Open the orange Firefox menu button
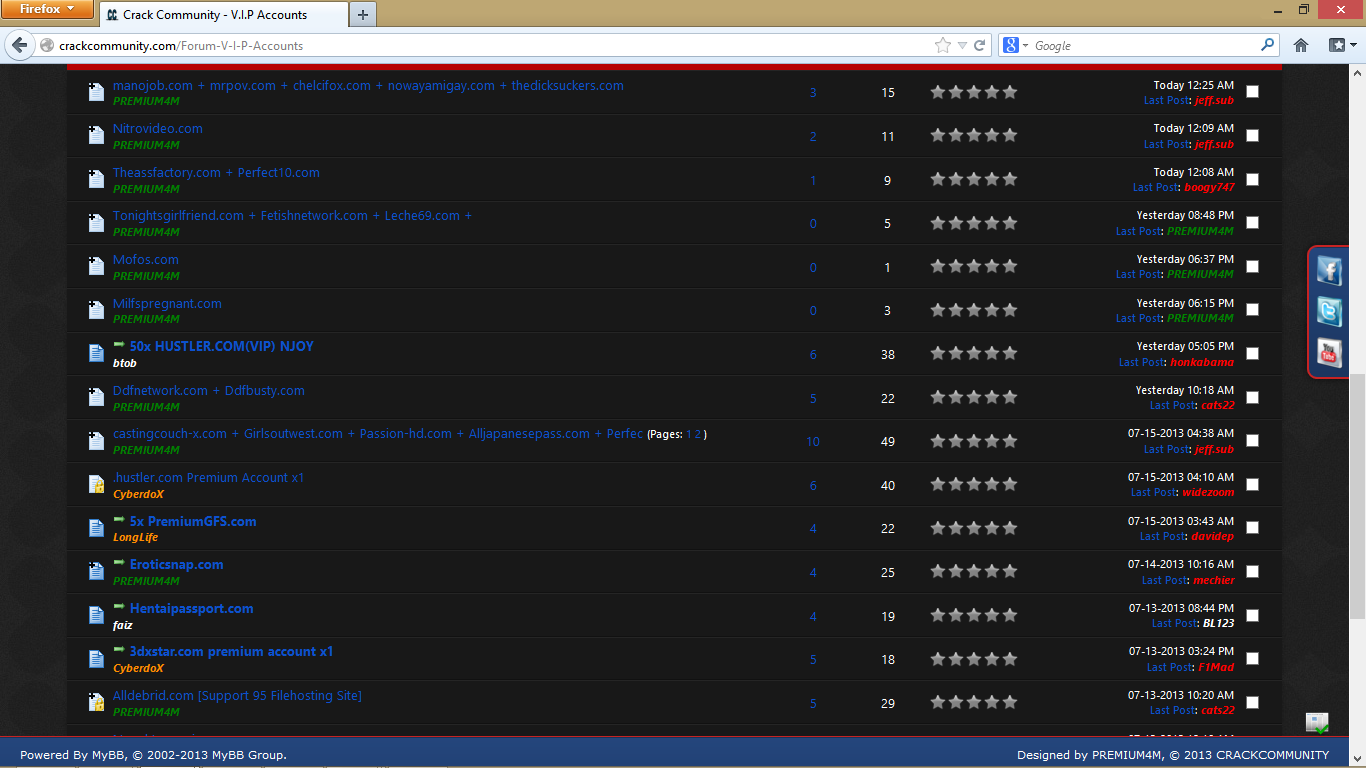This screenshot has width=1366, height=768. (x=48, y=9)
